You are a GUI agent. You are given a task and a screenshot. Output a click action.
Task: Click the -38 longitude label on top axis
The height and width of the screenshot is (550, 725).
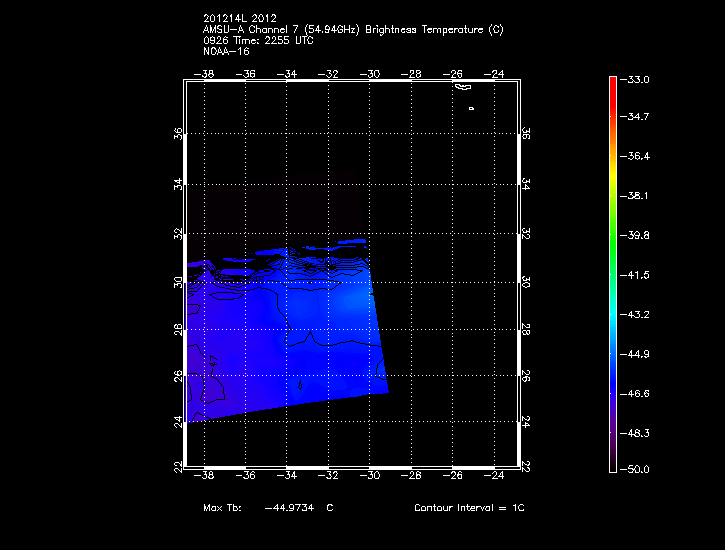click(x=207, y=73)
